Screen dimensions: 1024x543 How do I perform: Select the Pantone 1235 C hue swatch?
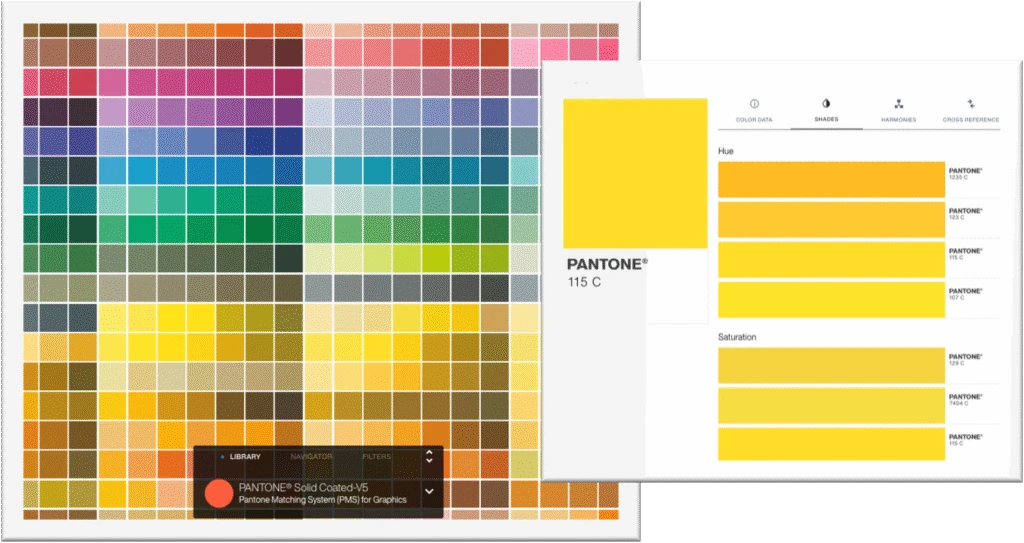831,179
